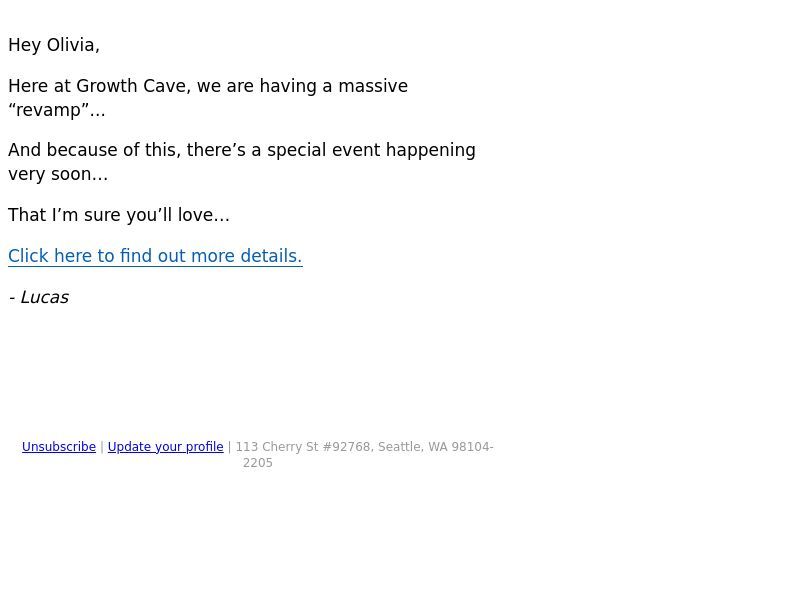The height and width of the screenshot is (600, 800).
Task: Click the quoted word 'revamp'
Action: pos(48,110)
